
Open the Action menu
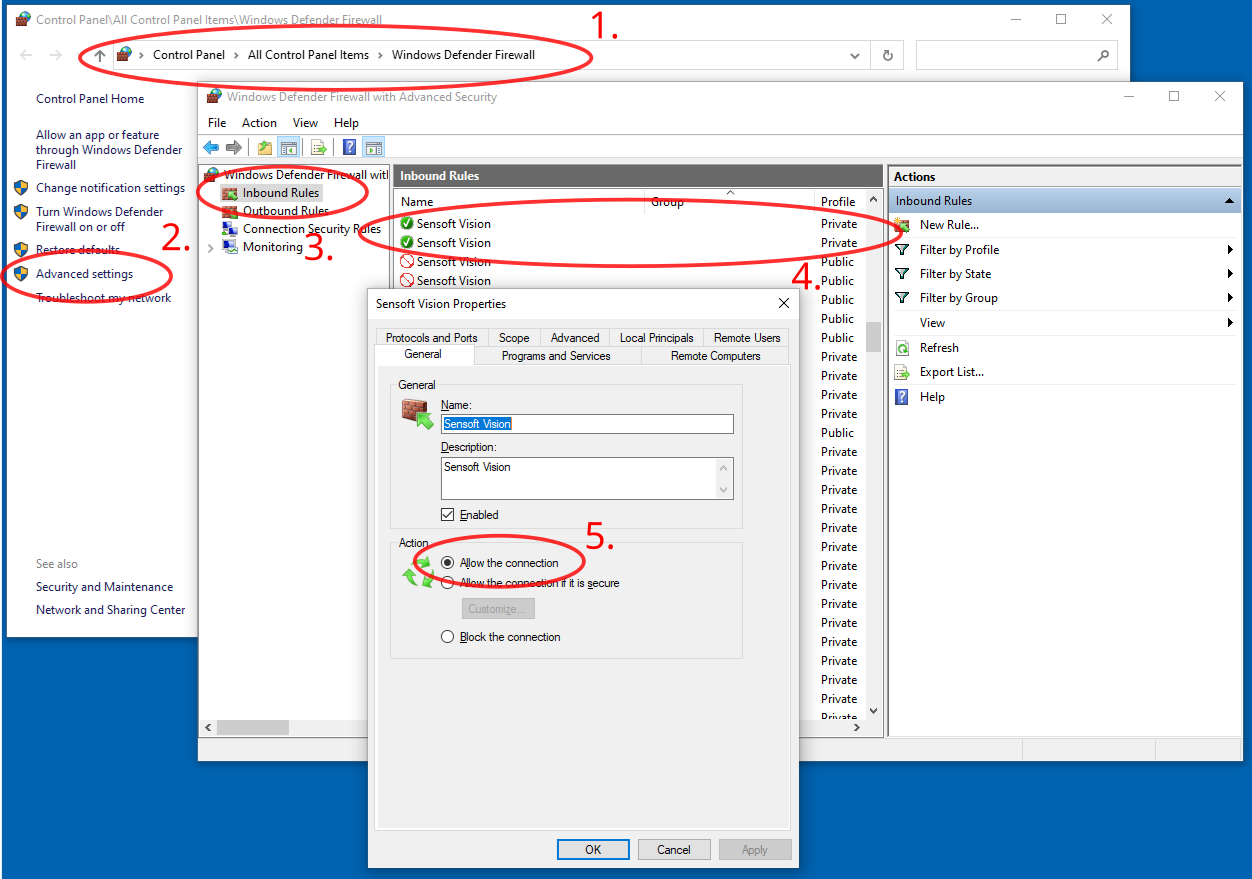pos(259,123)
